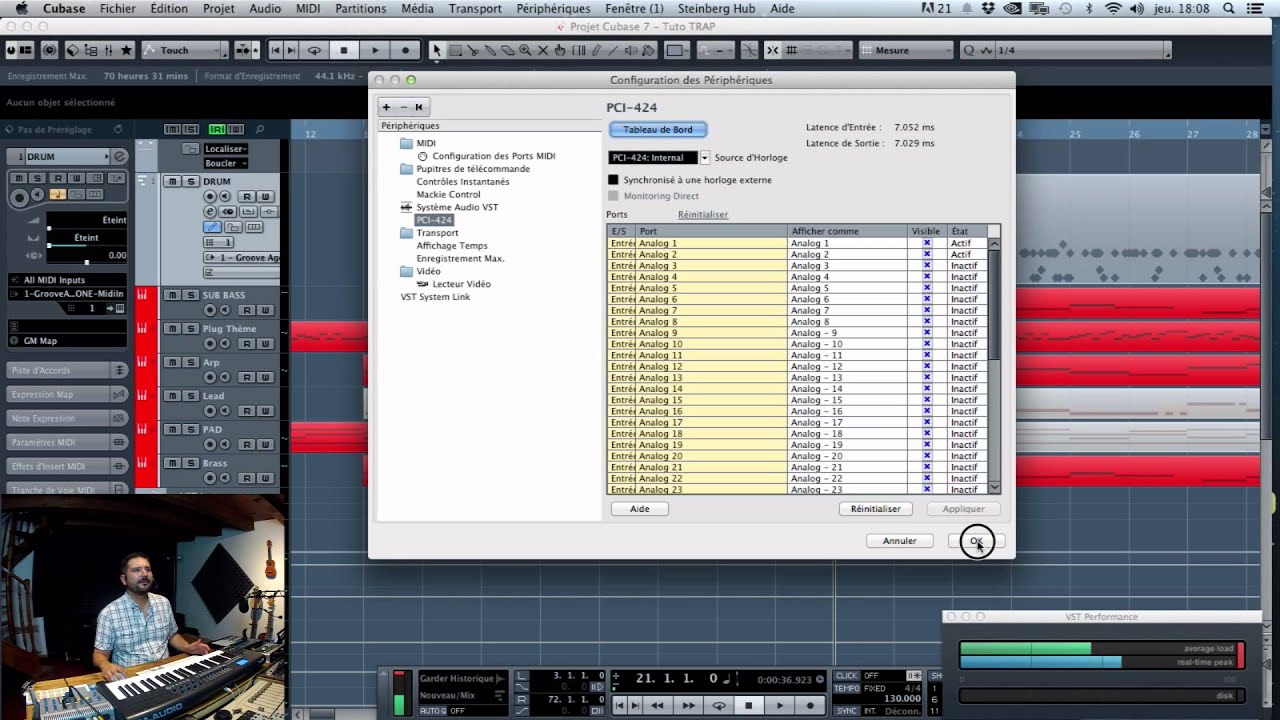
Task: Toggle Visible checkbox for Analog 1 port
Action: tap(927, 243)
